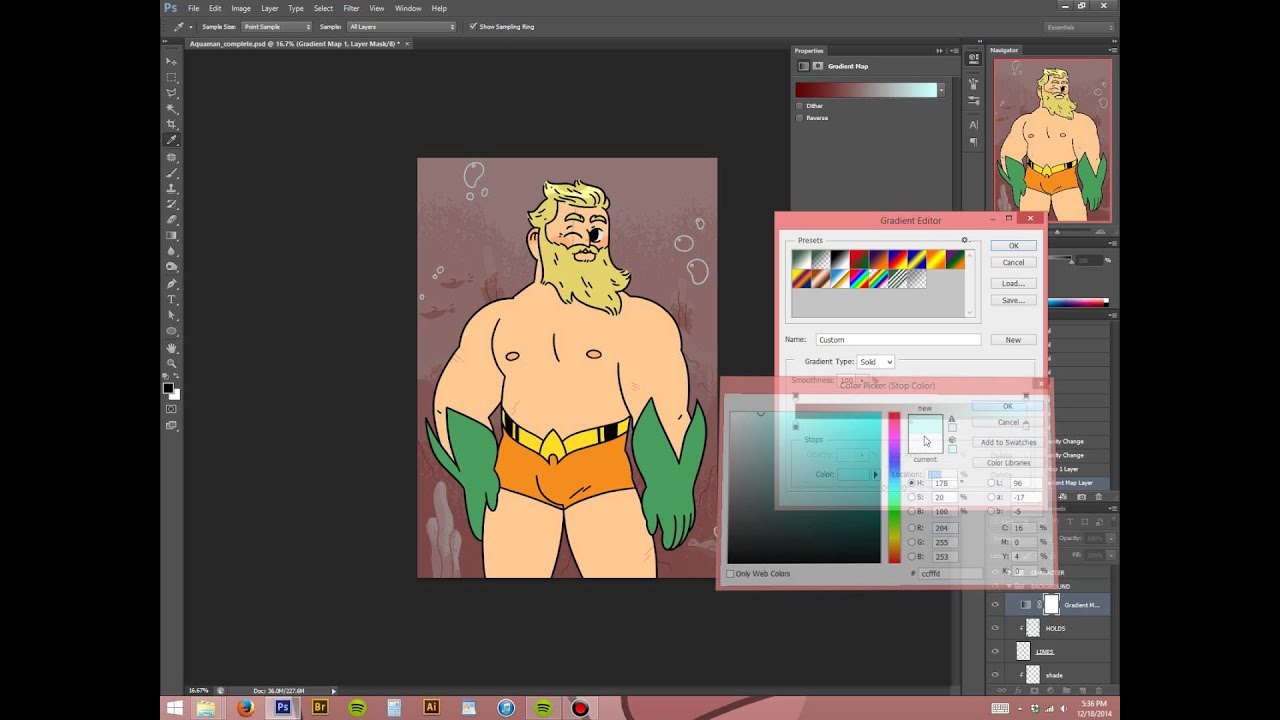
Task: Enable the Dither checkbox
Action: (800, 105)
